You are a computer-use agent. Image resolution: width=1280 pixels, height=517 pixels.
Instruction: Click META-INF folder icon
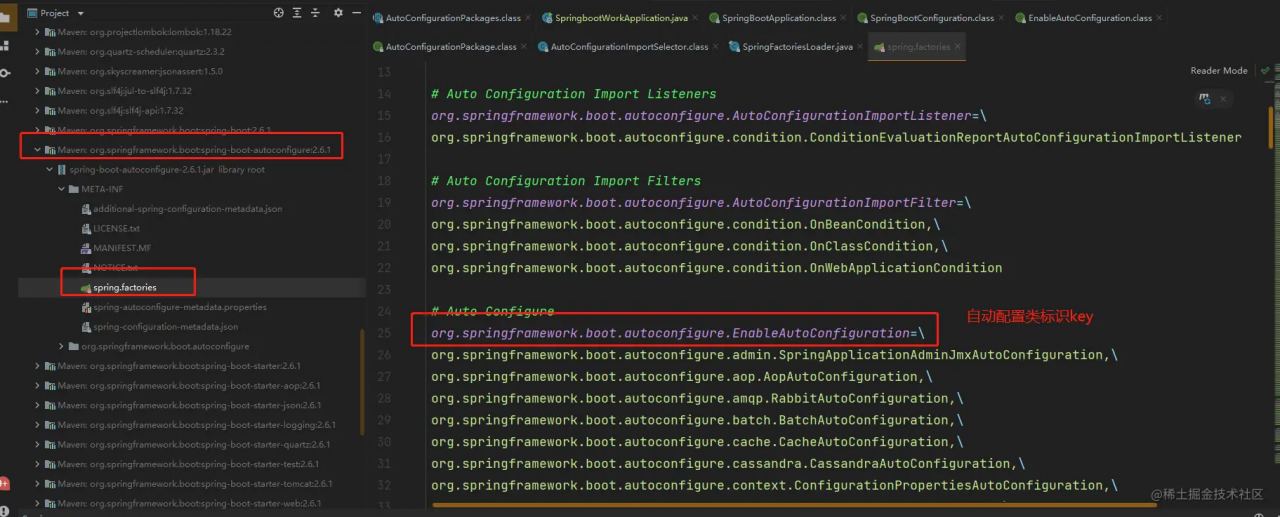73,189
